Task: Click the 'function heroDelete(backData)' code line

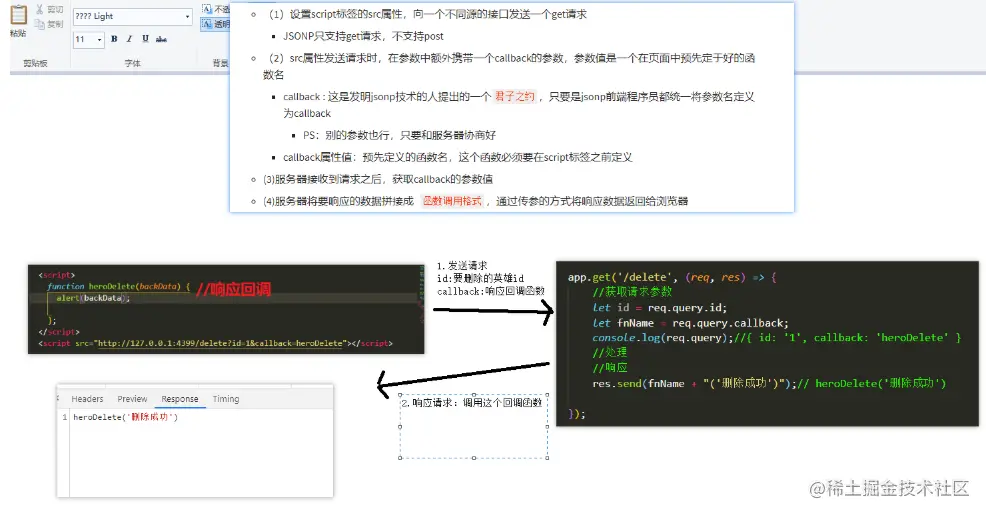Action: (x=118, y=287)
